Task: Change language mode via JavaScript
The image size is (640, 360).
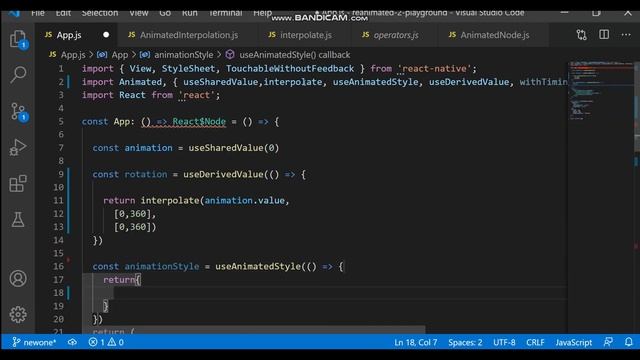Action: click(573, 342)
